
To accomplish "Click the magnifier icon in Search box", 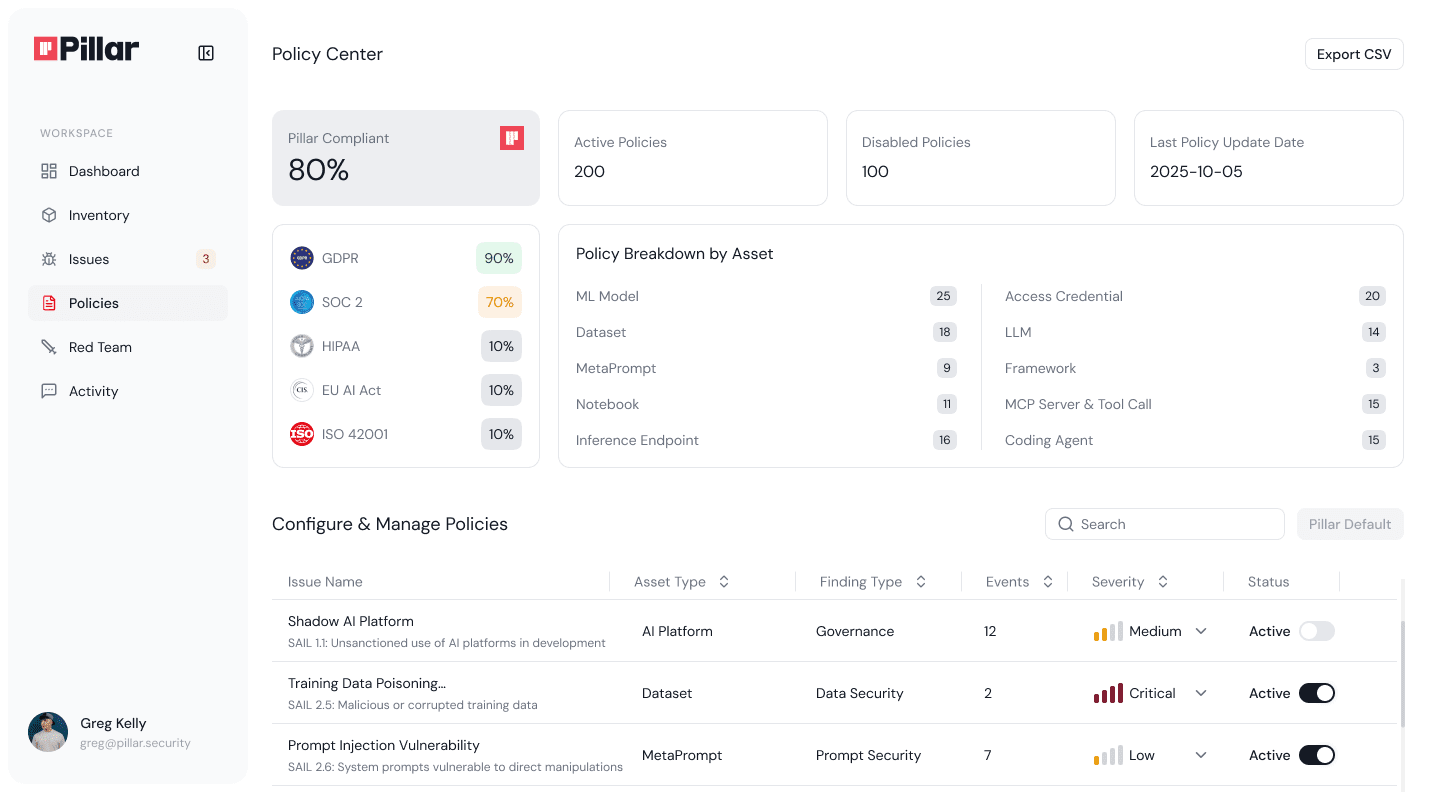I will point(1066,524).
